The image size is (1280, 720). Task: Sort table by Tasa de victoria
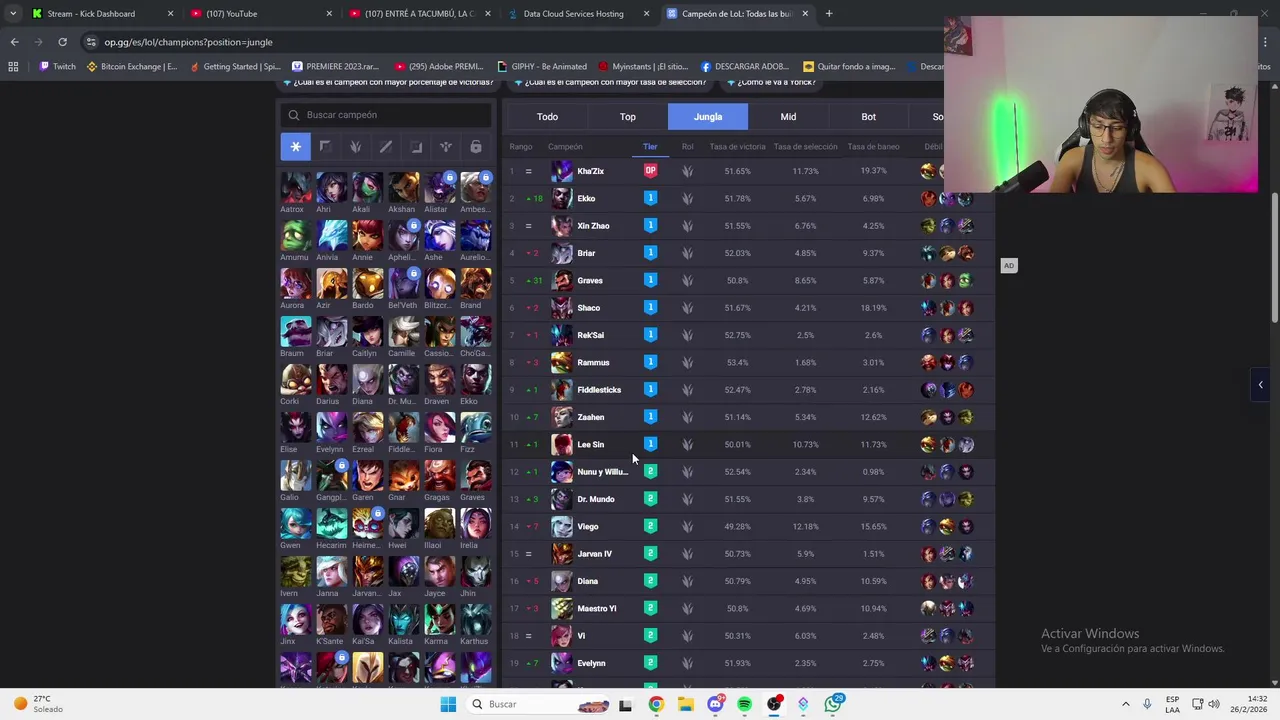coord(737,147)
